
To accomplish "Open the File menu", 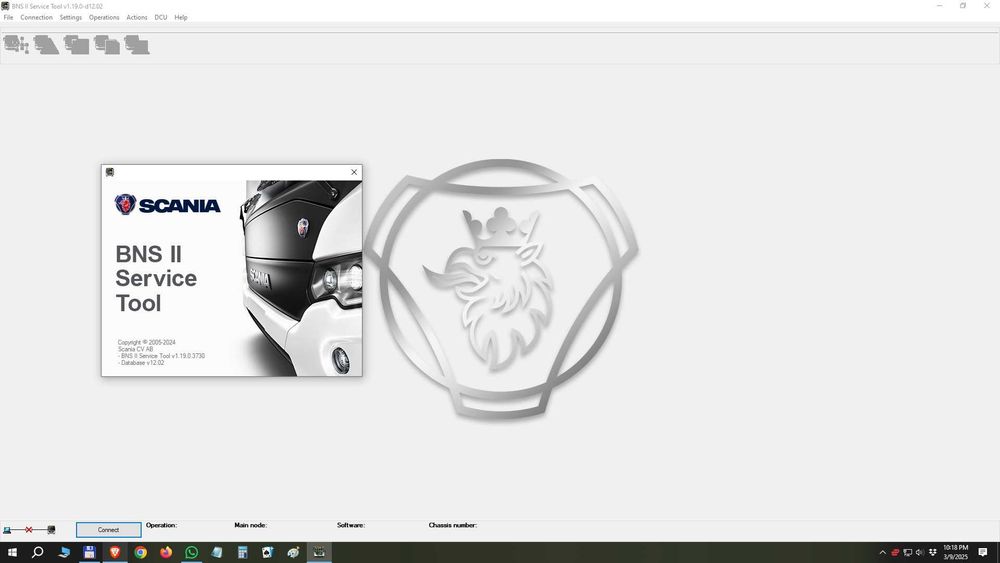I will 8,17.
